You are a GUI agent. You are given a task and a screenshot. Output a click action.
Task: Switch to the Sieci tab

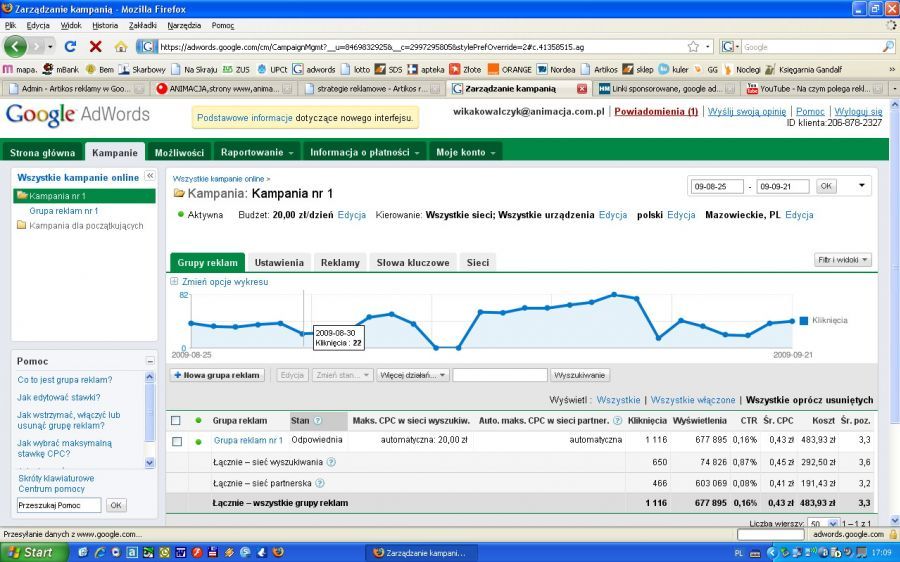[478, 262]
